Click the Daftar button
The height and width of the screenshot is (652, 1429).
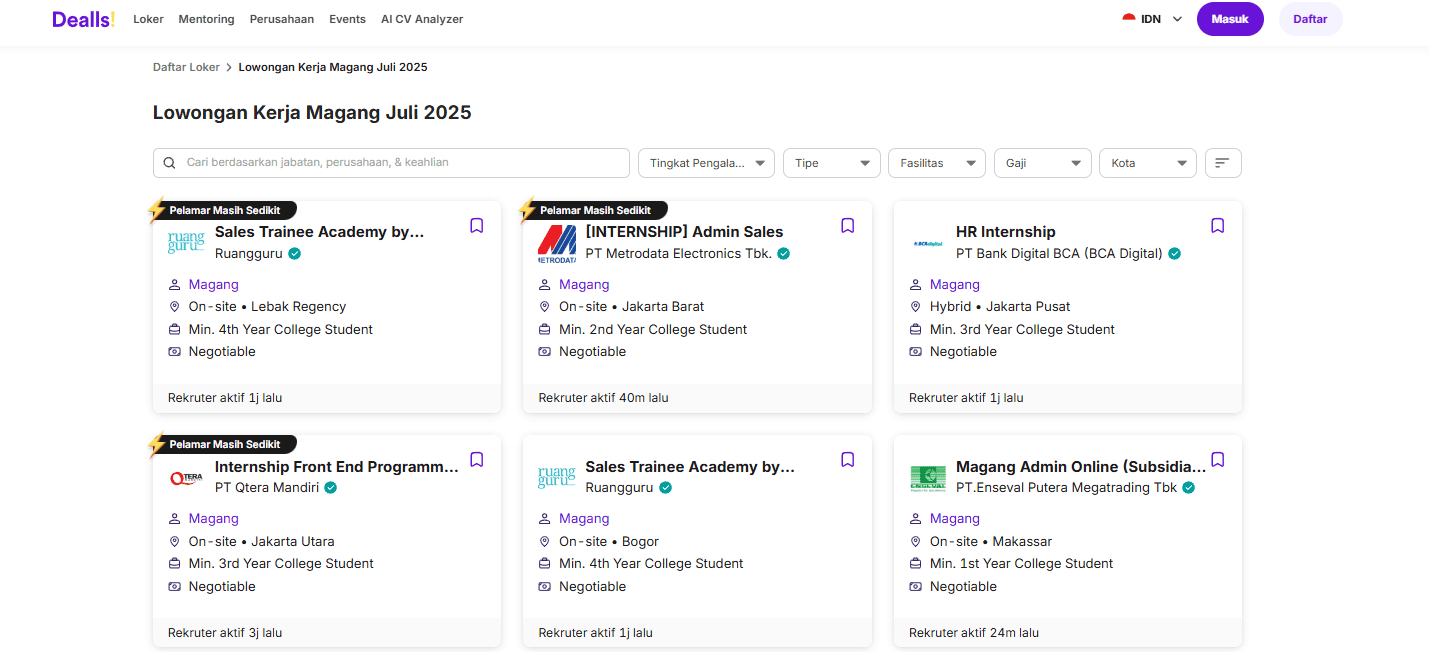[1310, 19]
